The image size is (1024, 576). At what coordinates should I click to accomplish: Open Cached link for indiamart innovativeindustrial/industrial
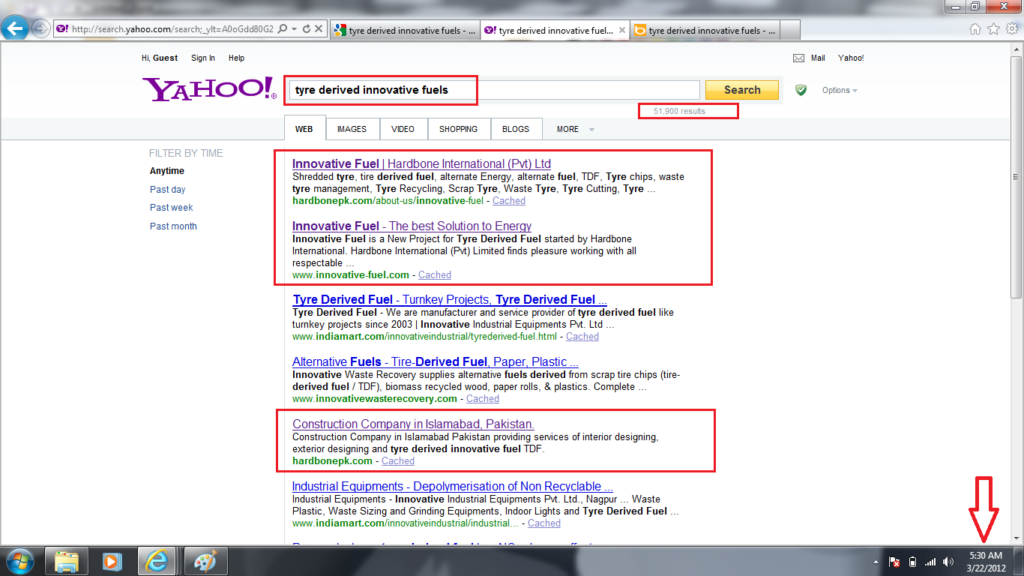pos(544,523)
